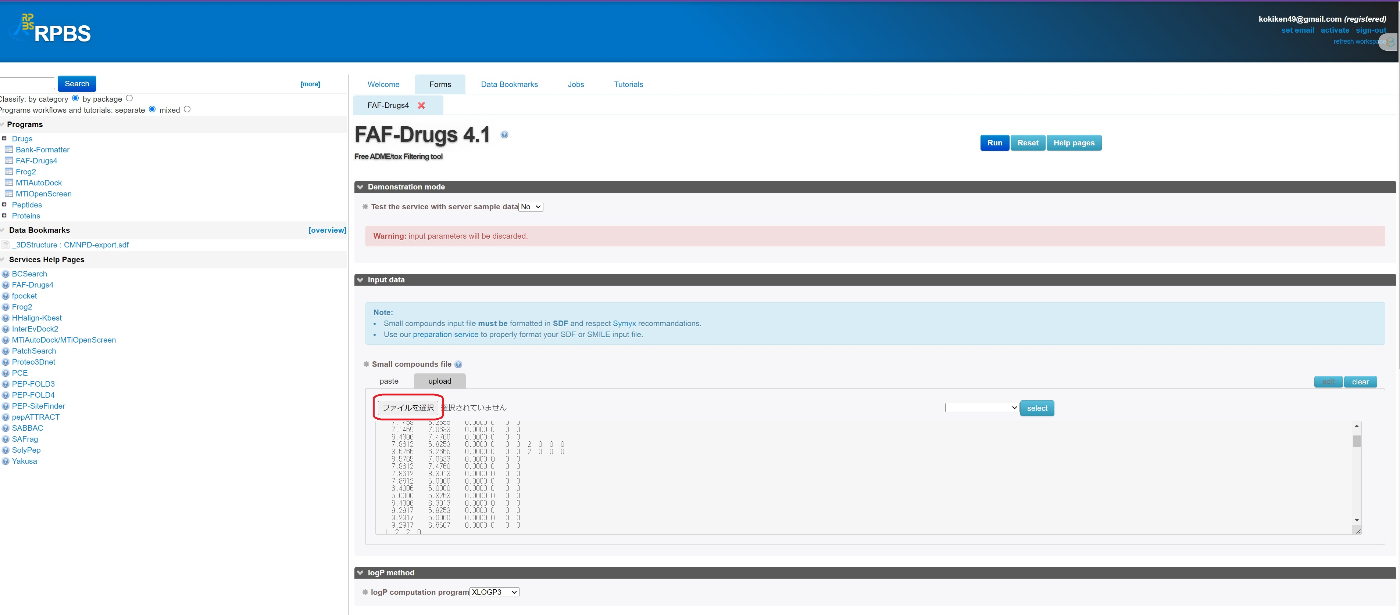The width and height of the screenshot is (1400, 615).
Task: Open the Help pages button
Action: pos(1074,143)
